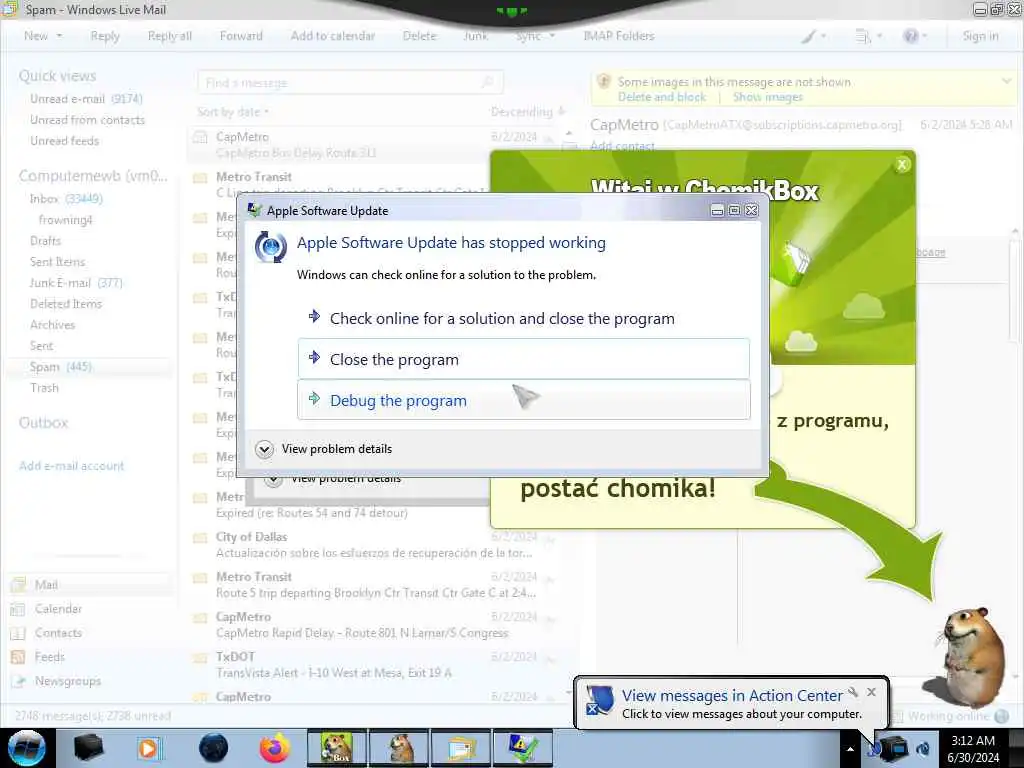Viewport: 1024px width, 768px height.
Task: Expand View problem details chevron
Action: coord(264,449)
